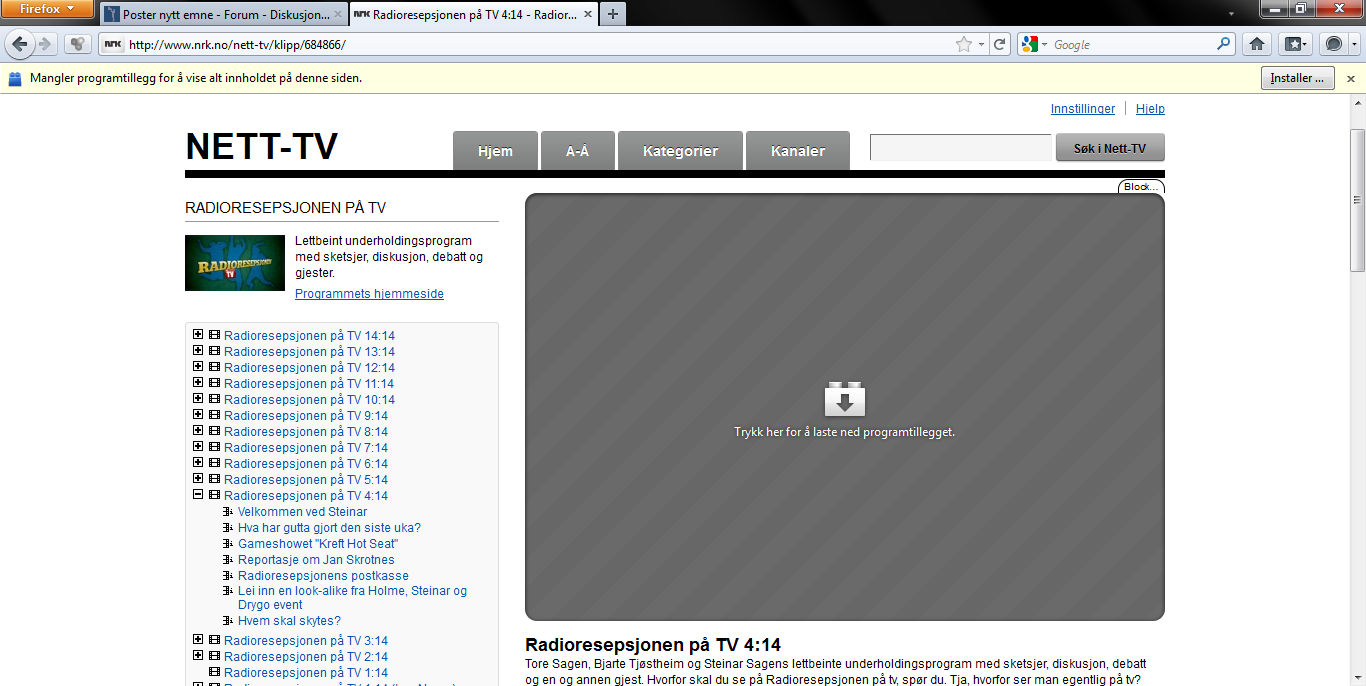This screenshot has width=1366, height=686.
Task: Expand Radioresepsjonen på TV 7:14 episode
Action: pos(198,447)
